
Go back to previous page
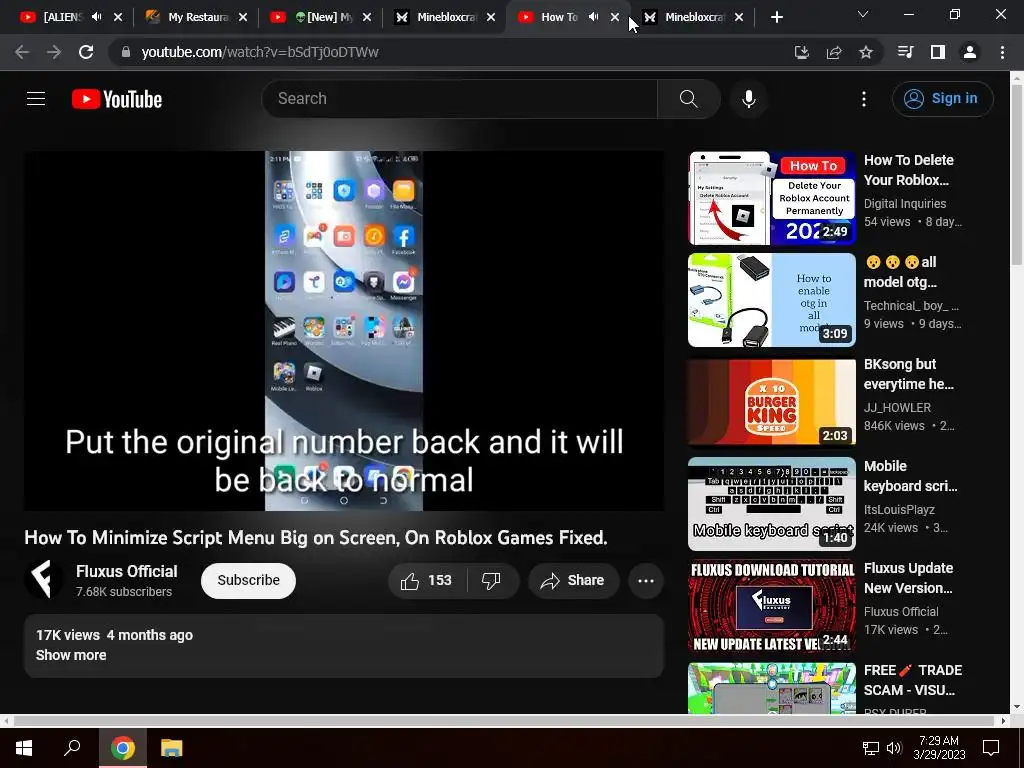pos(22,52)
